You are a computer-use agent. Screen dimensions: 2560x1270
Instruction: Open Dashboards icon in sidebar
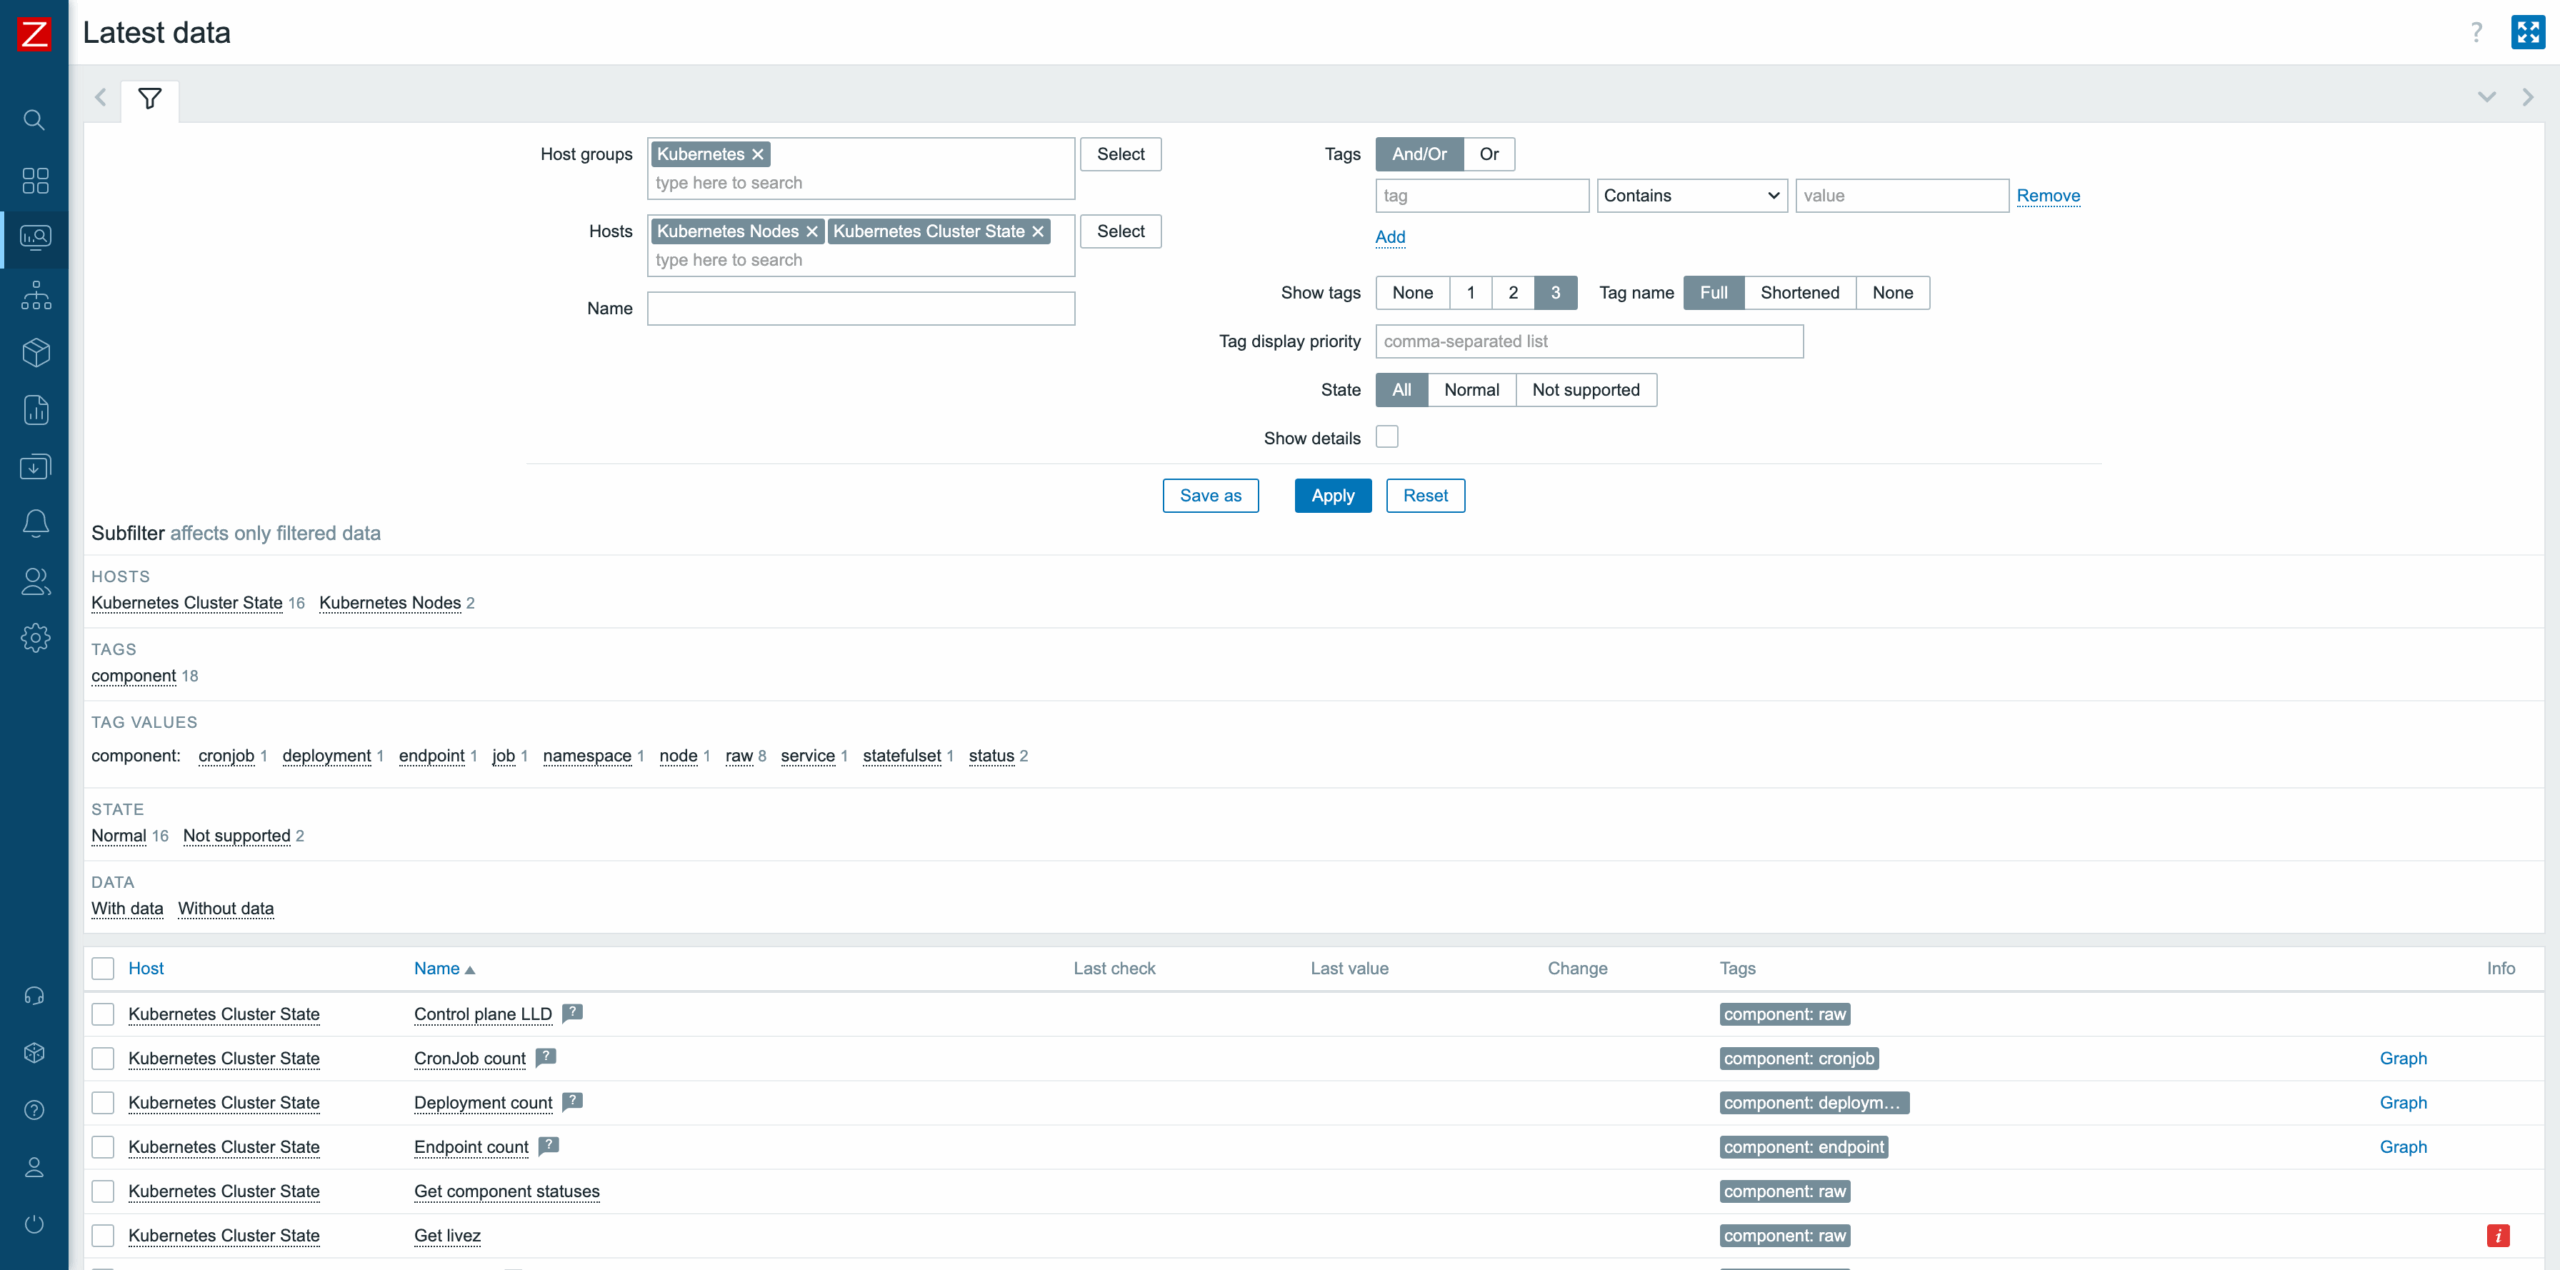35,180
